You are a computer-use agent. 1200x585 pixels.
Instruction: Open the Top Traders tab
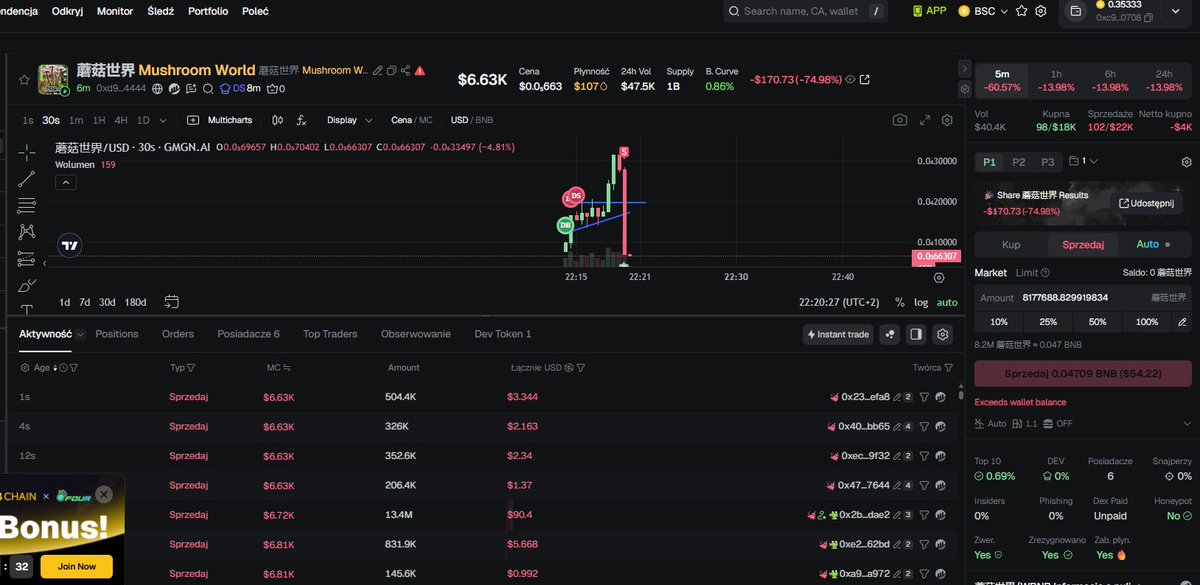[330, 334]
